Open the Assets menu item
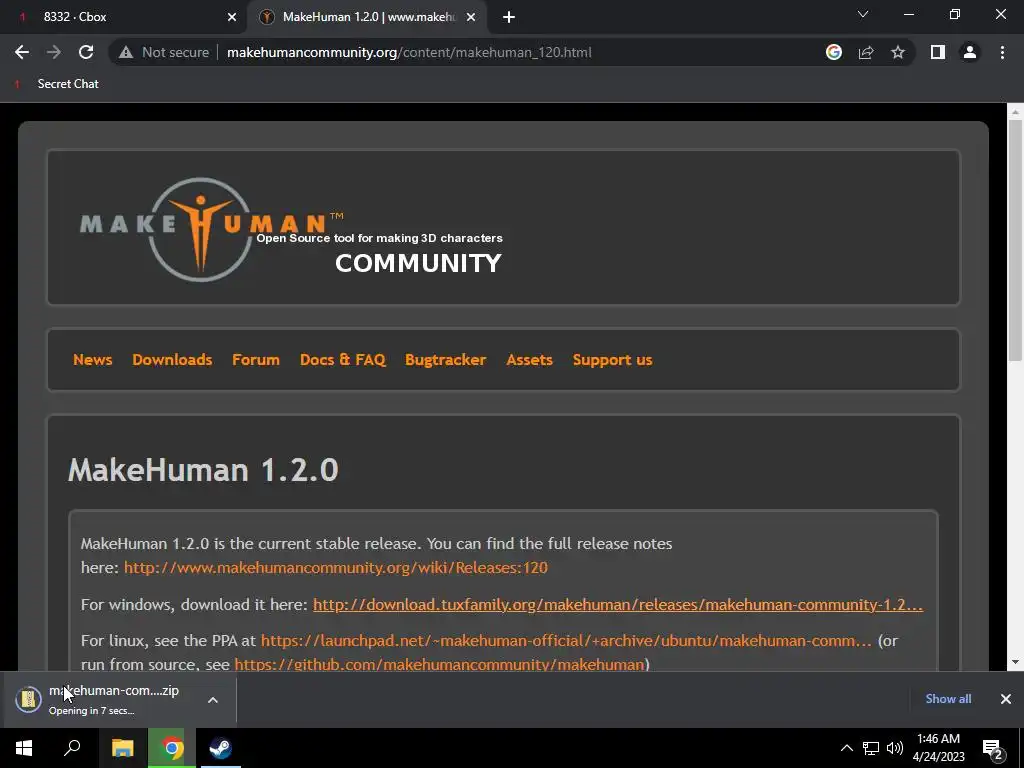 click(x=530, y=360)
